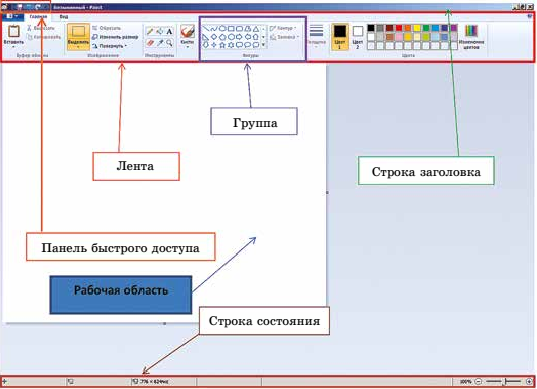Pick the Eraser tool
Viewport: 537px width, 389px height.
point(150,43)
